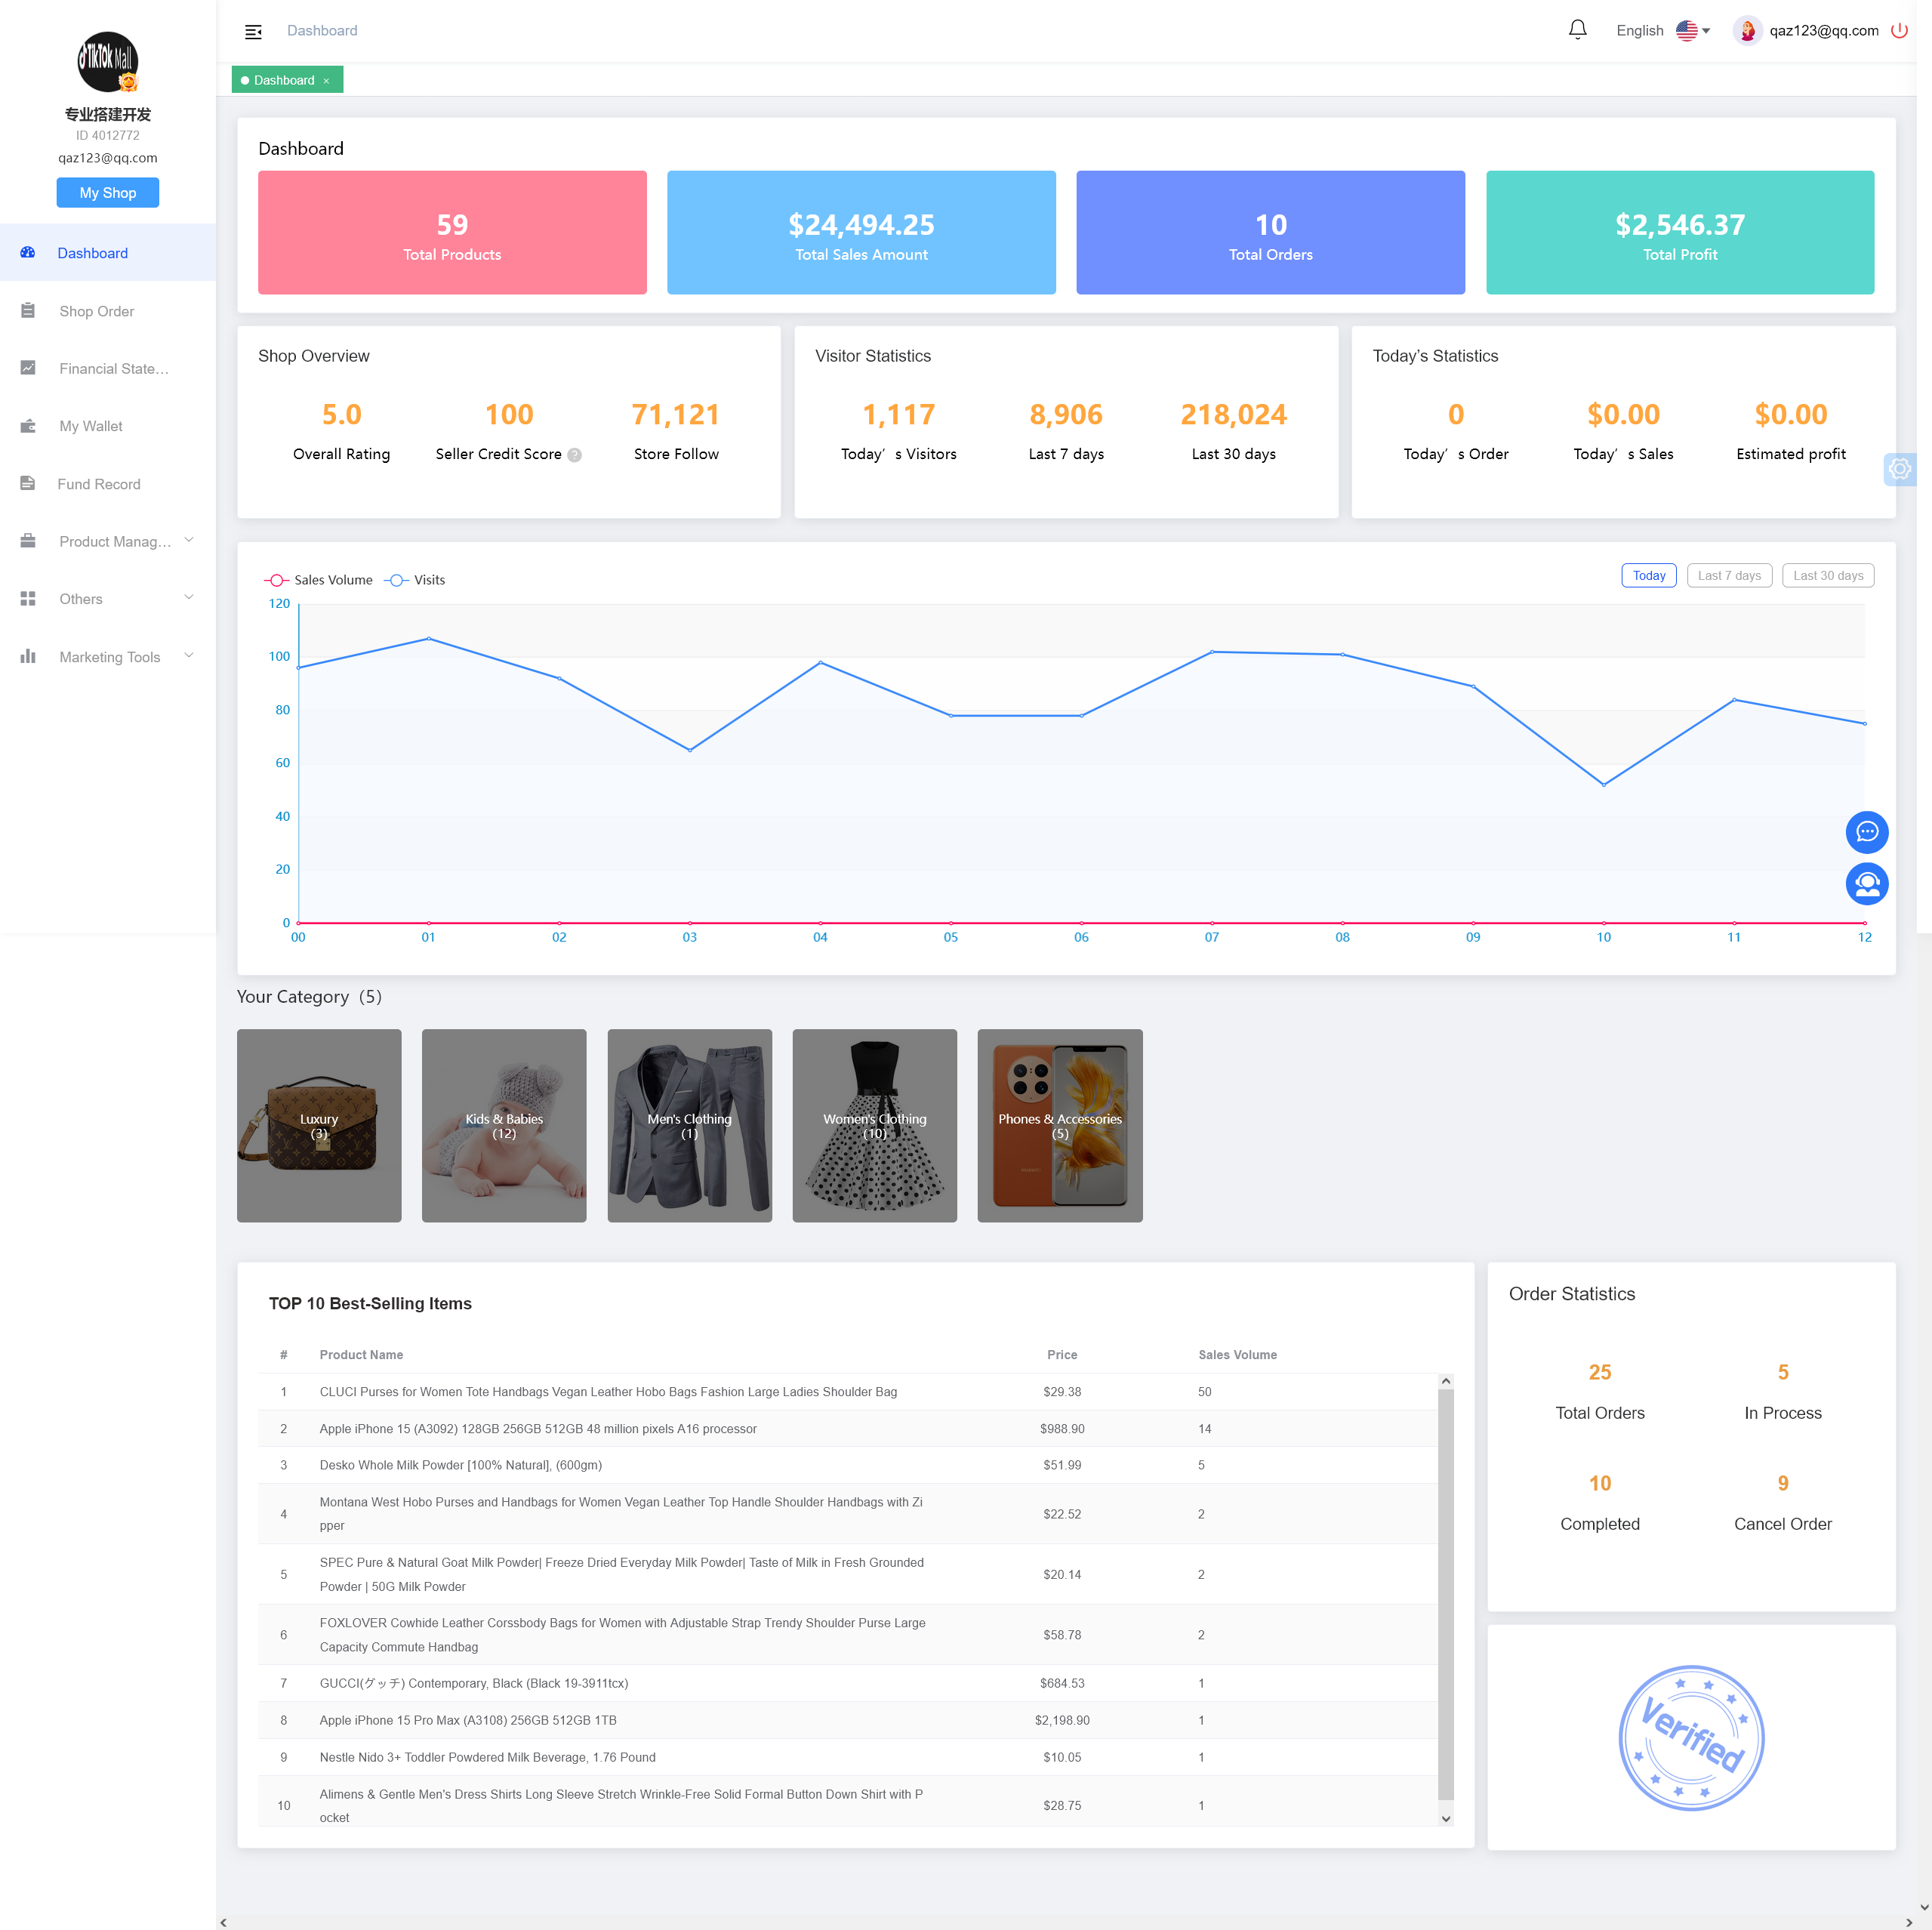The image size is (1932, 1930).
Task: Select the Last 7 days chart range
Action: coord(1728,575)
